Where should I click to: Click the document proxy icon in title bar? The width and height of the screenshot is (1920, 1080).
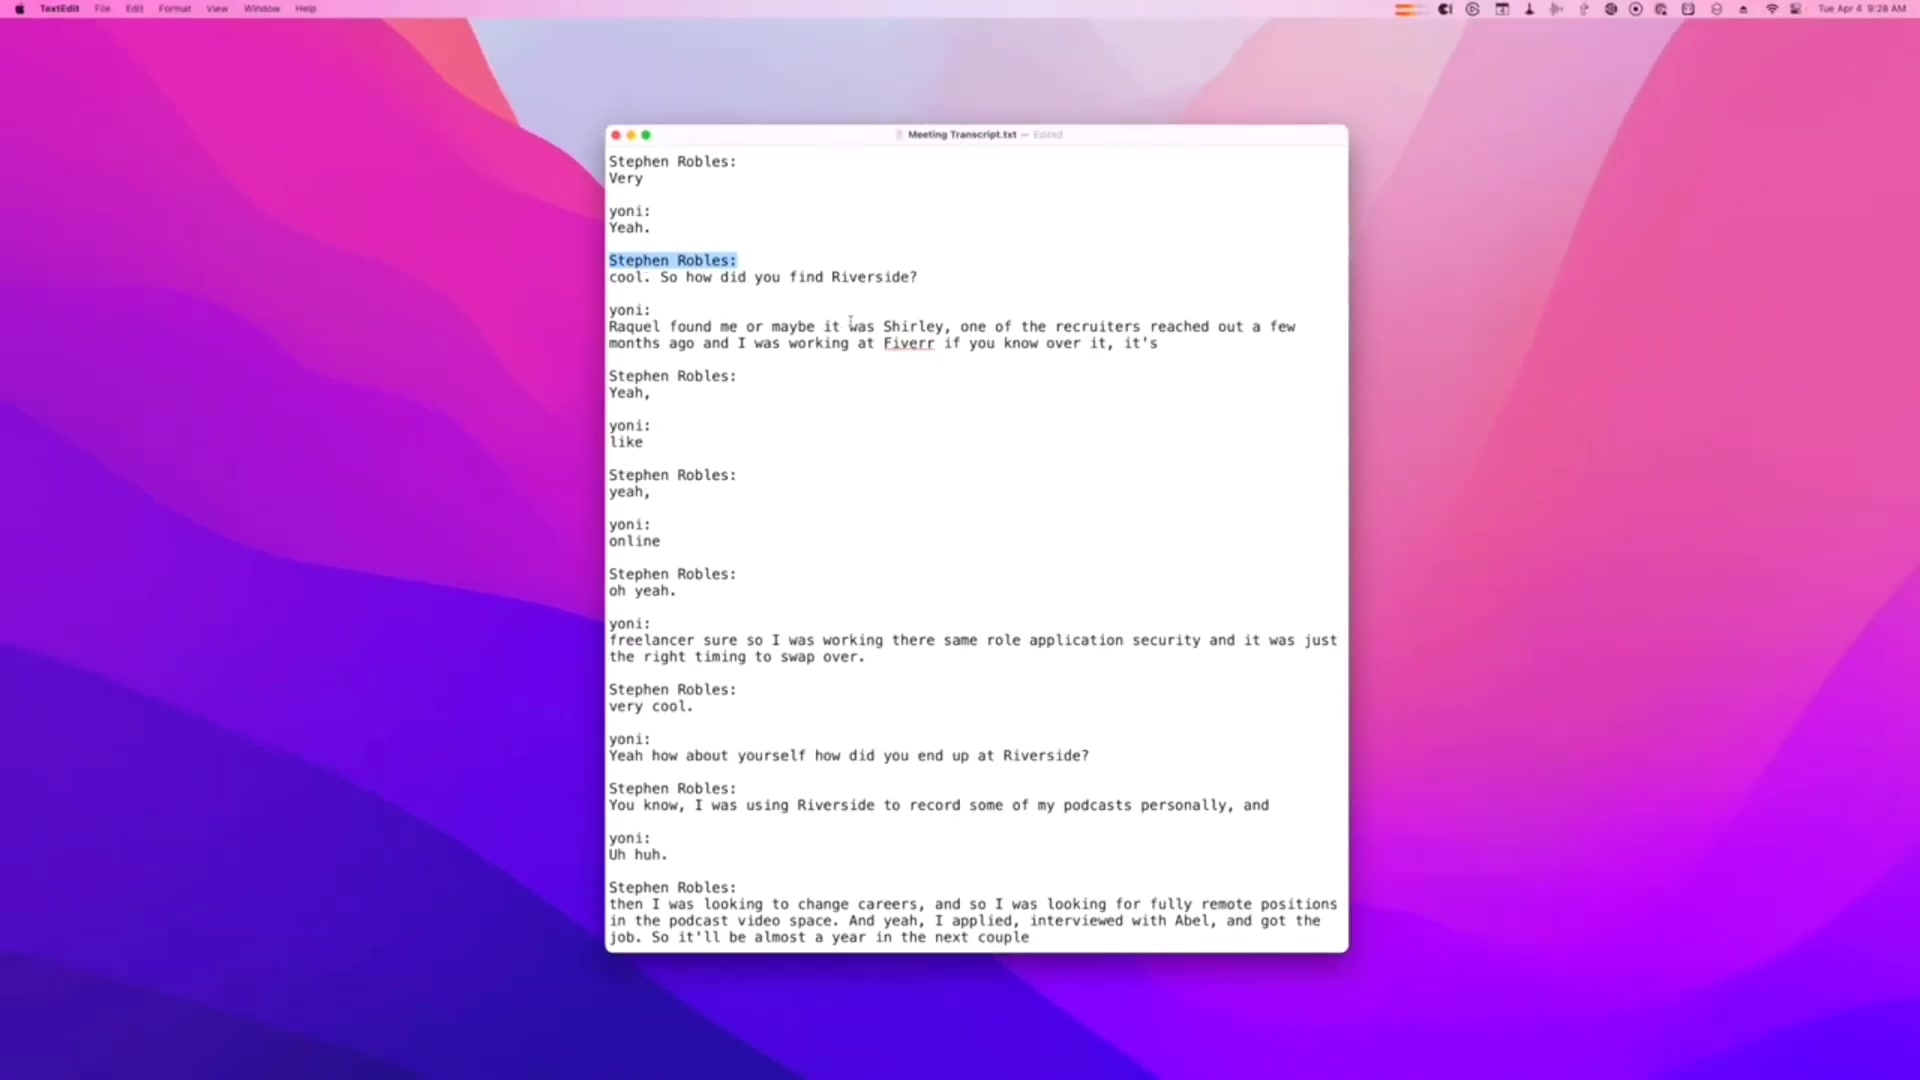tap(899, 135)
